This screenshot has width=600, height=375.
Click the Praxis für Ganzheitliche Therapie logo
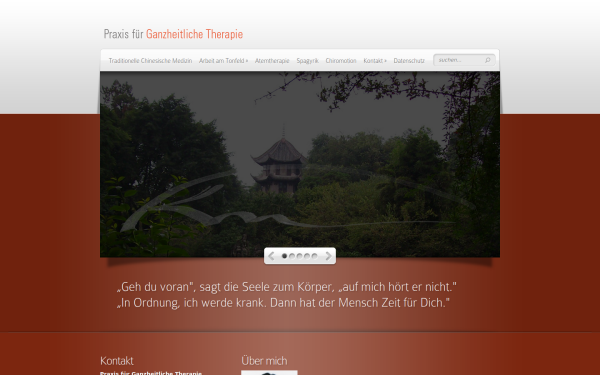(x=173, y=34)
